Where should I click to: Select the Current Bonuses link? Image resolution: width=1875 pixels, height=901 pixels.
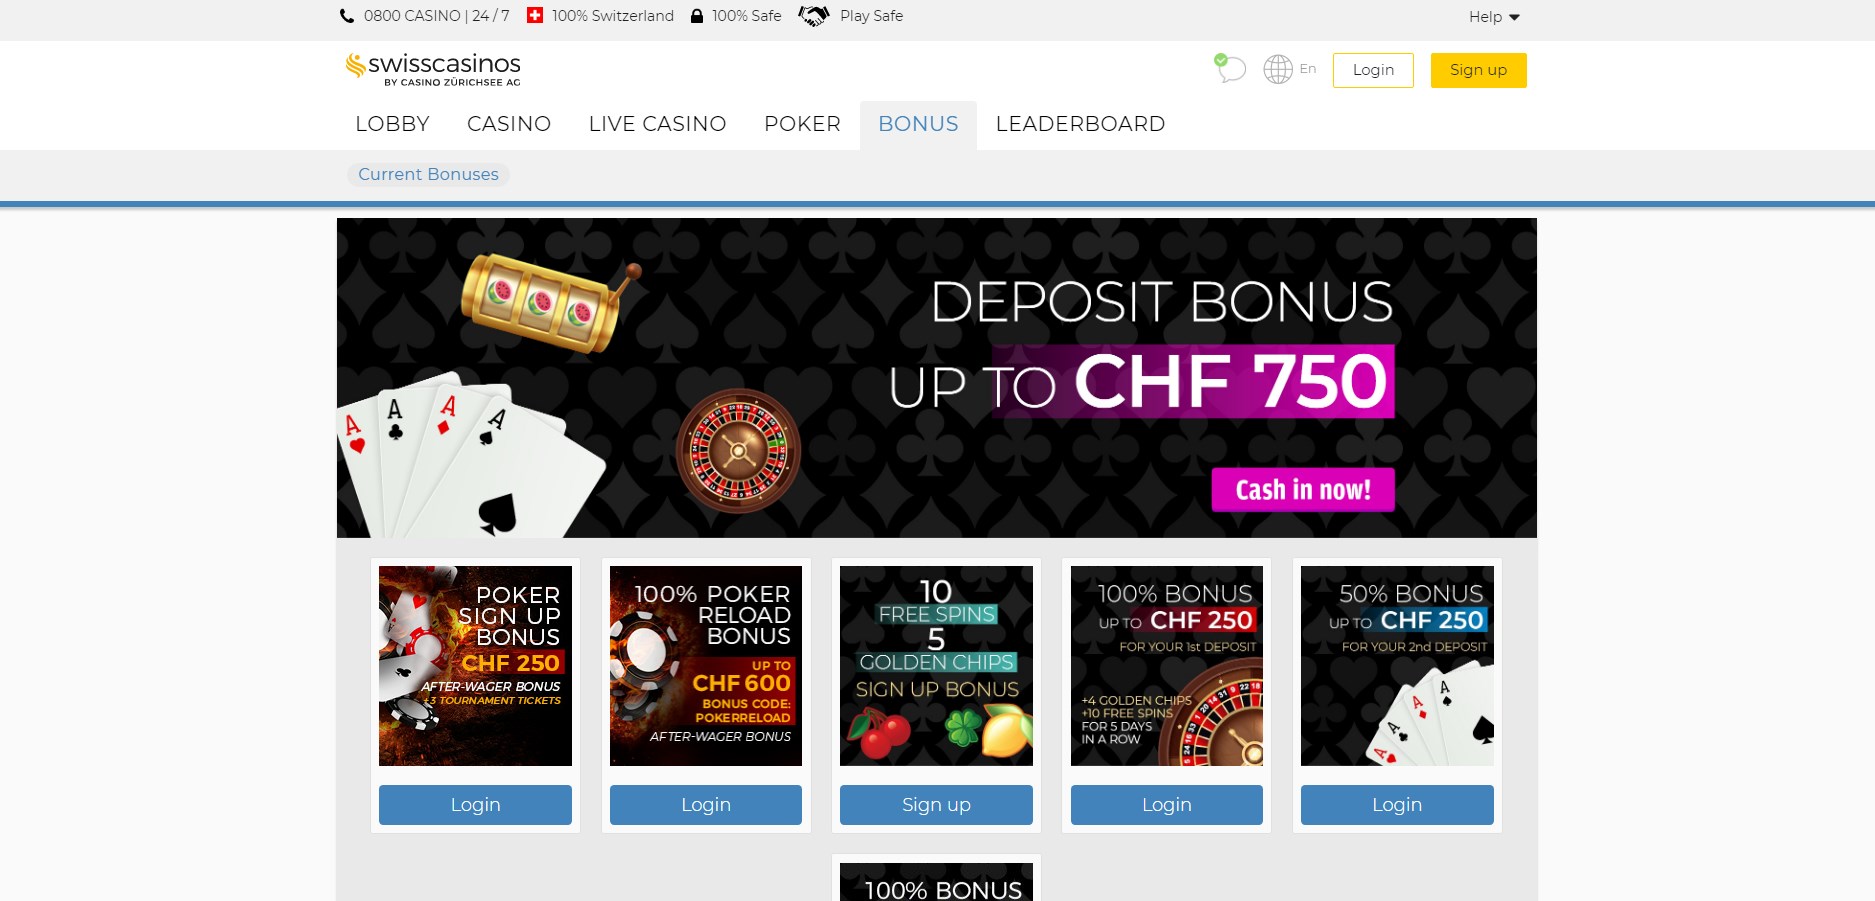(428, 174)
